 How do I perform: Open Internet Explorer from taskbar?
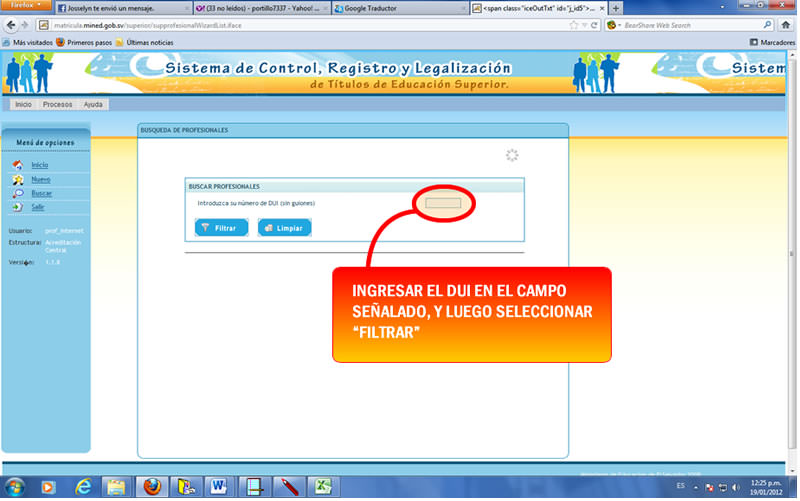coord(83,487)
